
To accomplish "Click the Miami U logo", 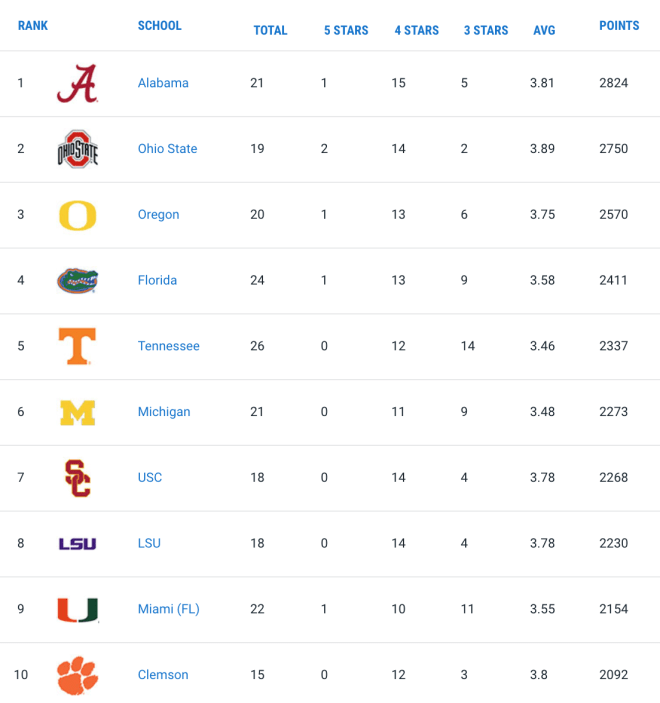I will click(x=78, y=610).
